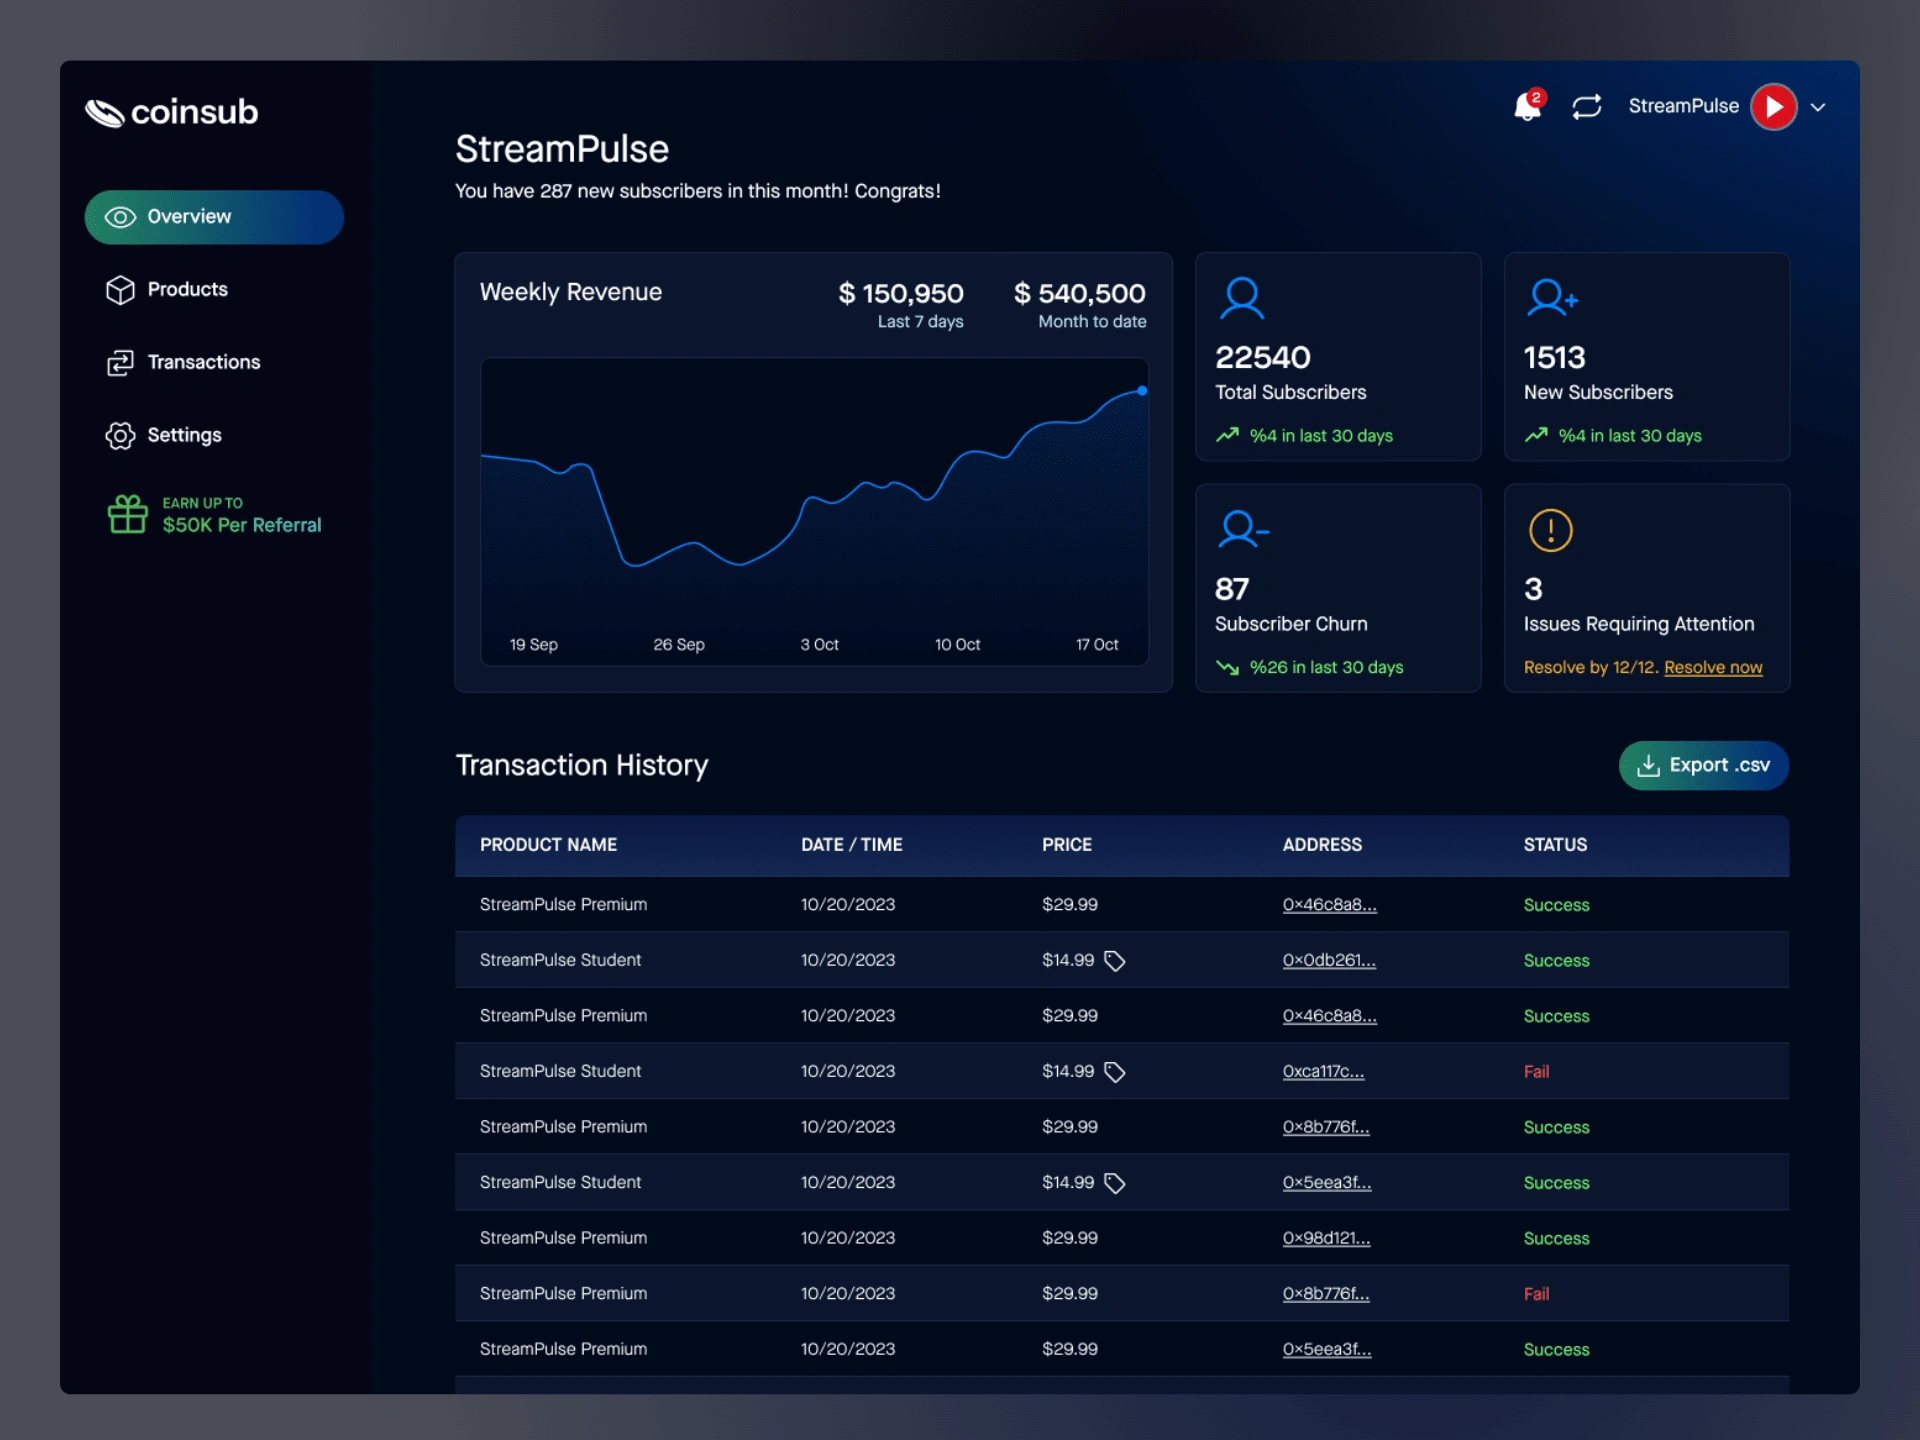This screenshot has width=1920, height=1440.
Task: Click the ADDRESS column header
Action: tap(1322, 845)
